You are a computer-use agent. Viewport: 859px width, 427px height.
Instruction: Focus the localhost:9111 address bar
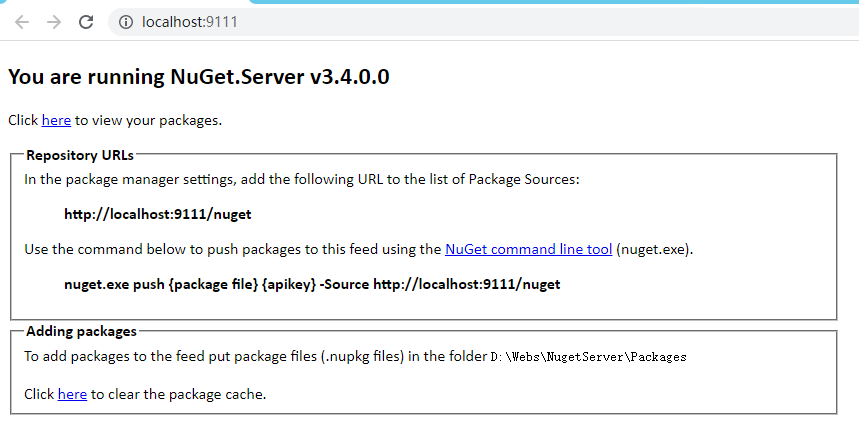[484, 22]
